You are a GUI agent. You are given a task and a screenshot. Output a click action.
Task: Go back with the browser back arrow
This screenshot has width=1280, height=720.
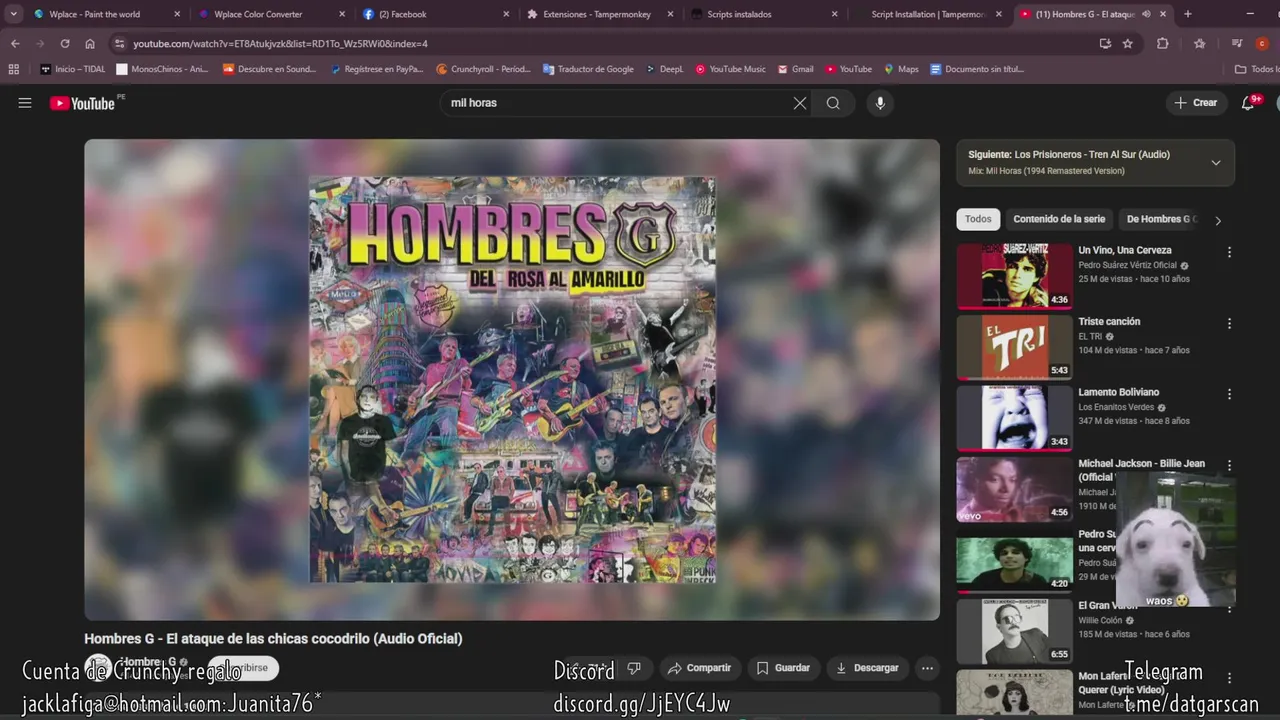pos(15,43)
